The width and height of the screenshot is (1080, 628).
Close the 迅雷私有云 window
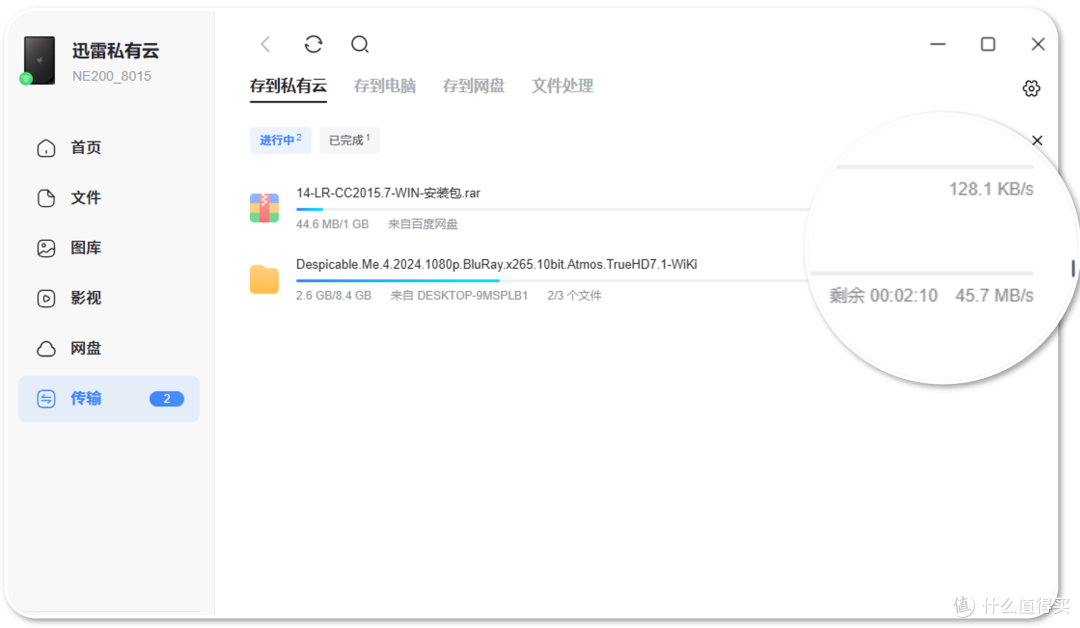click(x=1038, y=44)
